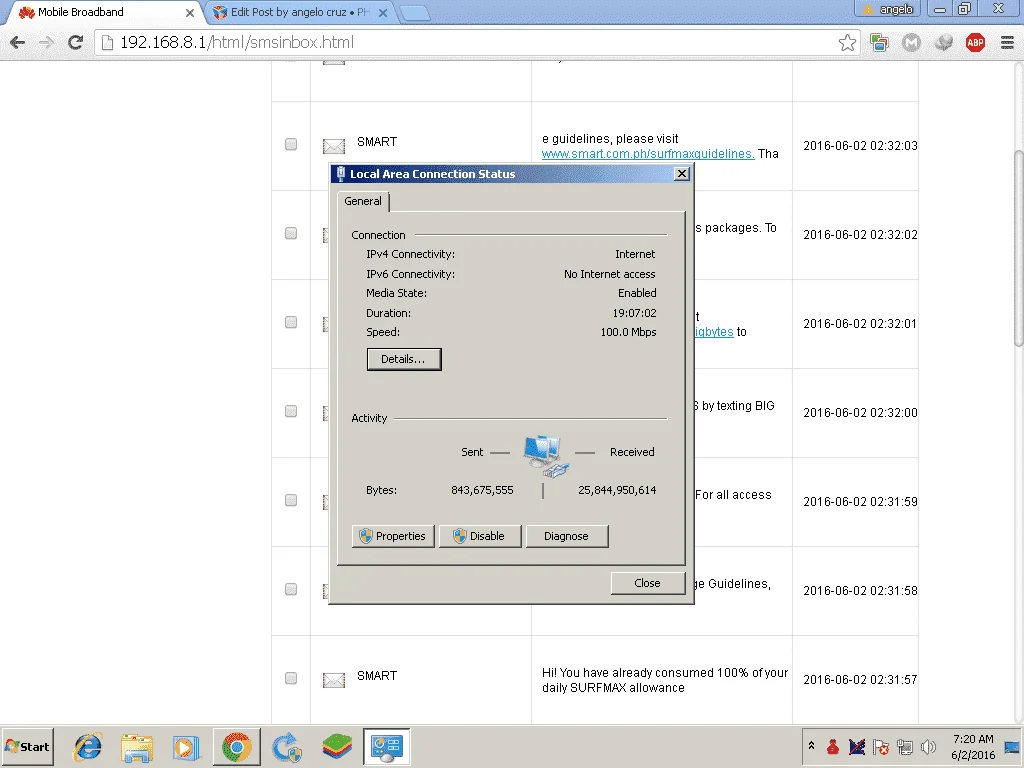Open the Windows Start menu
Viewport: 1024px width, 768px height.
(x=27, y=746)
